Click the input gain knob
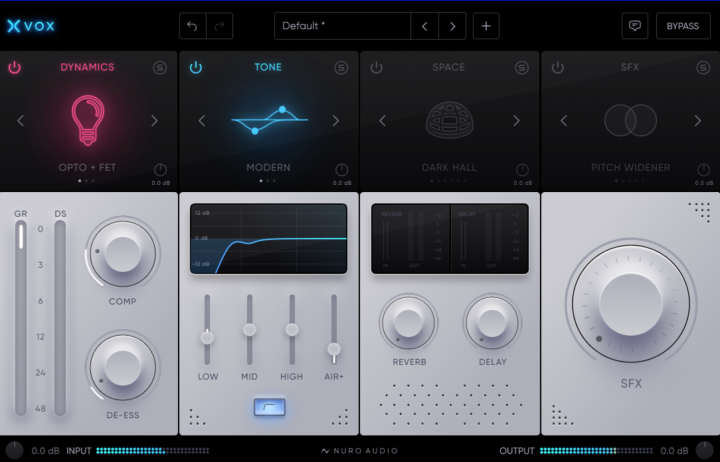 click(14, 451)
